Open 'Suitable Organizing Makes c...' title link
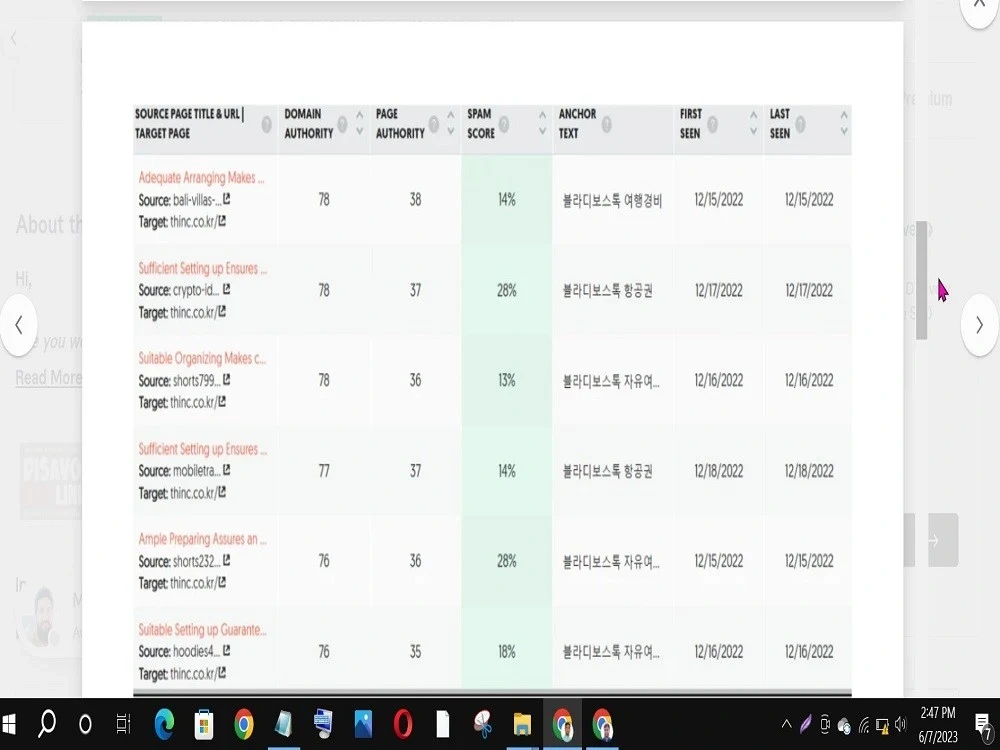The height and width of the screenshot is (750, 1000). (202, 358)
